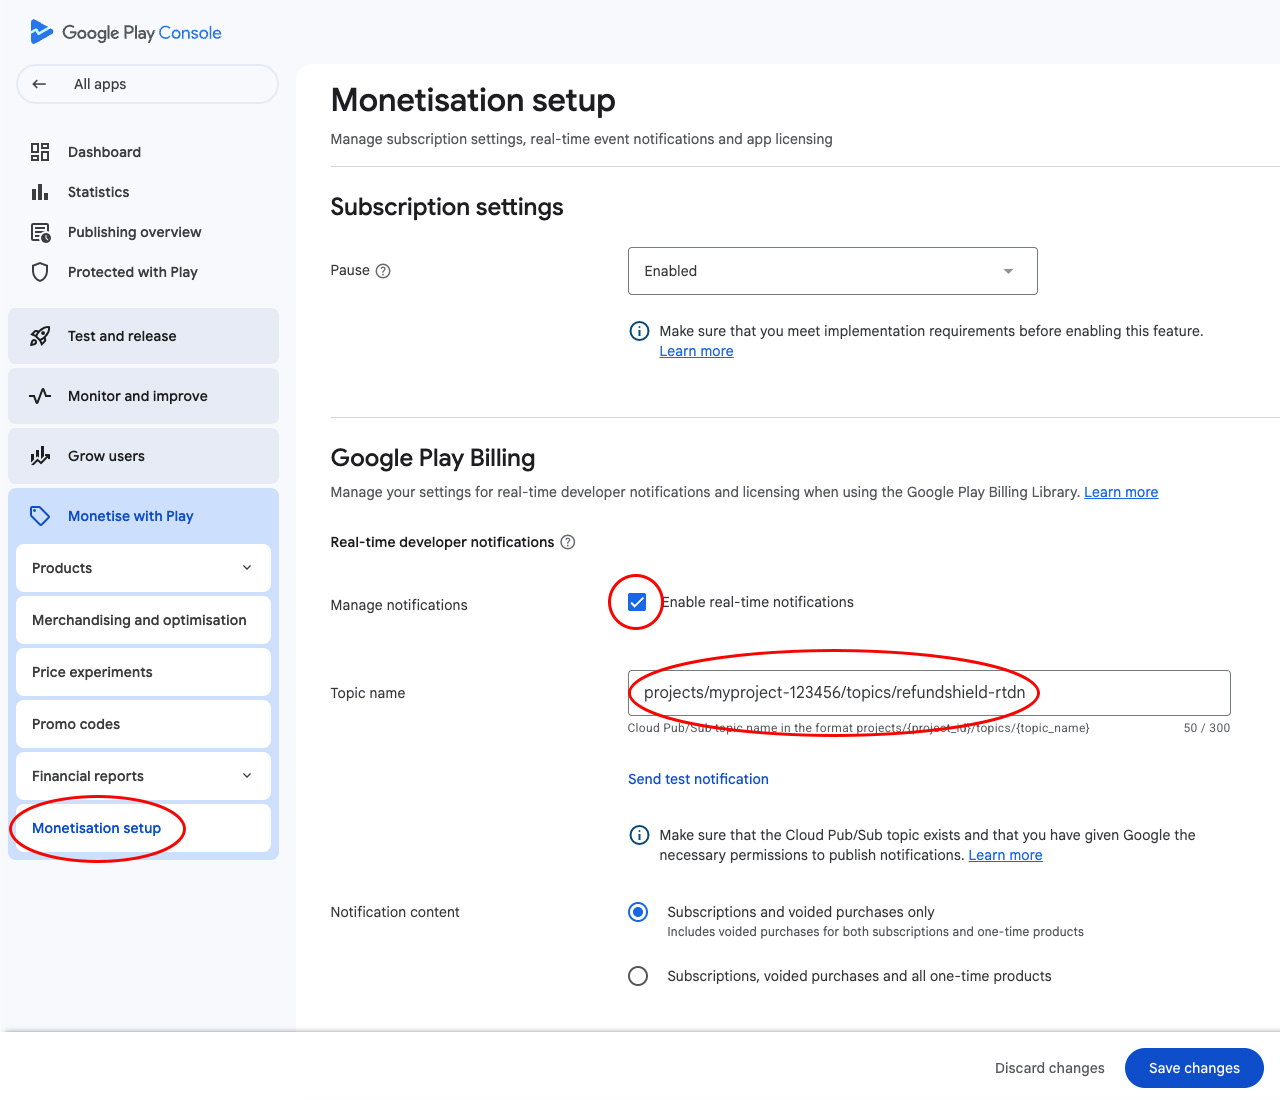Click info icon beside implementation requirements note

pos(639,331)
